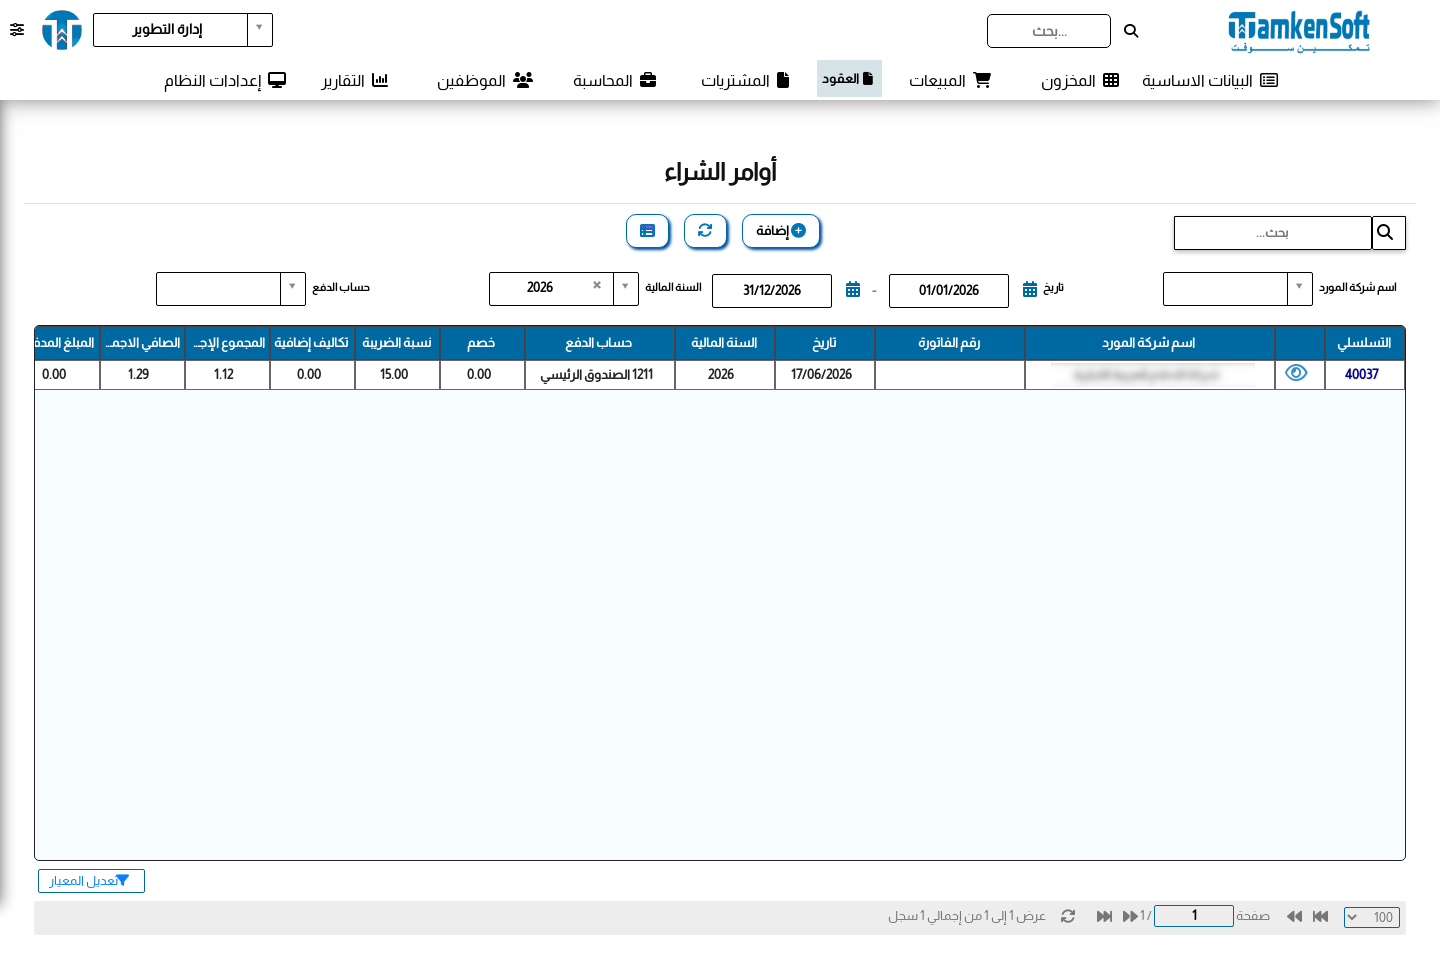Screen dimensions: 1440x975
Task: Click تعديل المعيار filter button
Action: [91, 881]
